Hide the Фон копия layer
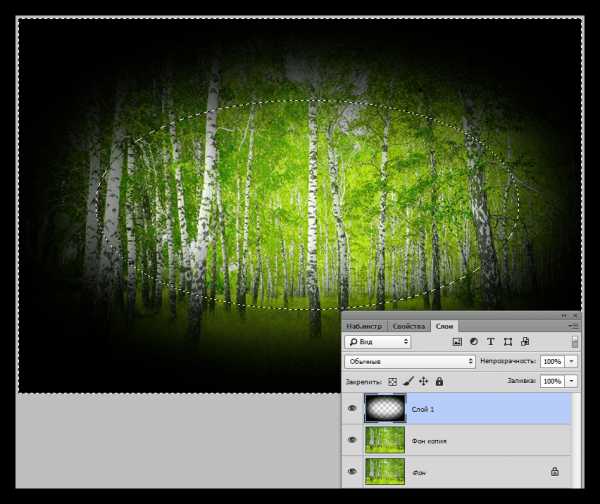The height and width of the screenshot is (504, 600). (352, 439)
